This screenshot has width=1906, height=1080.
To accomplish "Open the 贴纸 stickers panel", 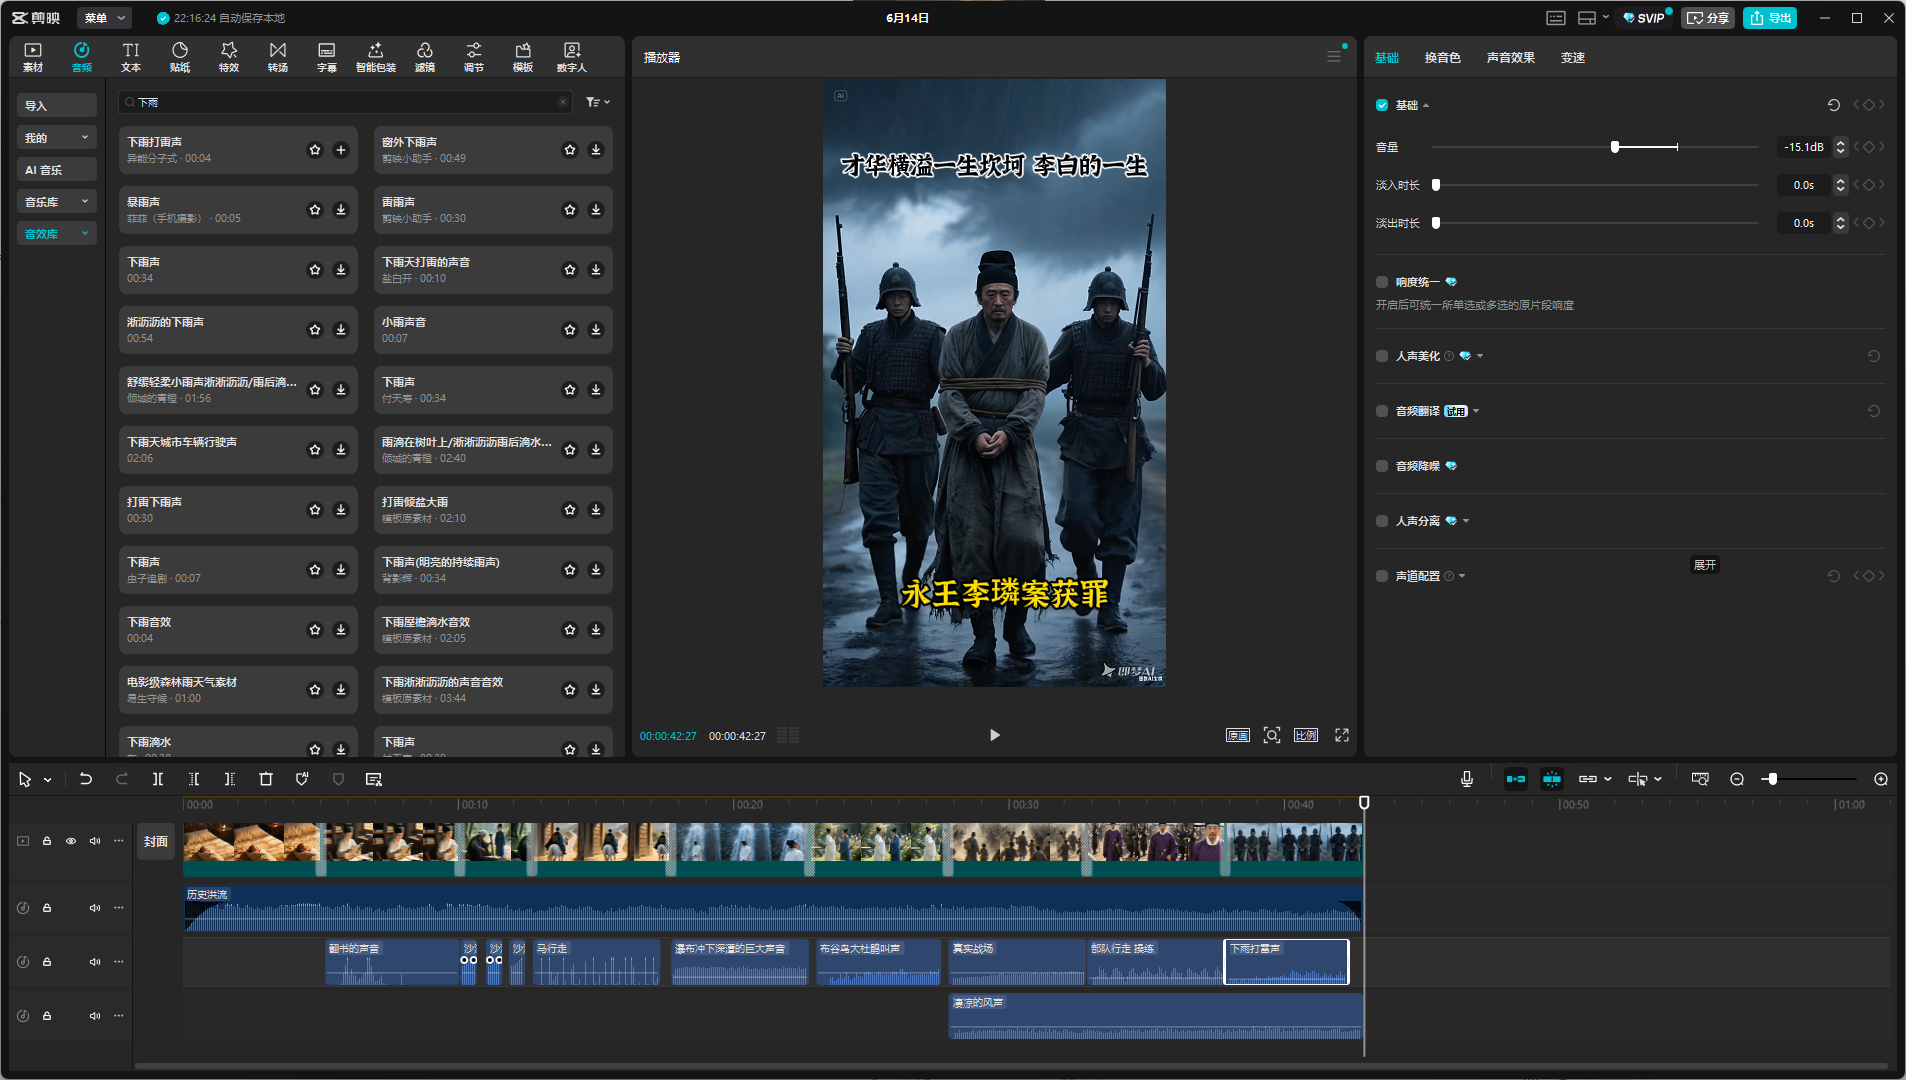I will (x=180, y=57).
